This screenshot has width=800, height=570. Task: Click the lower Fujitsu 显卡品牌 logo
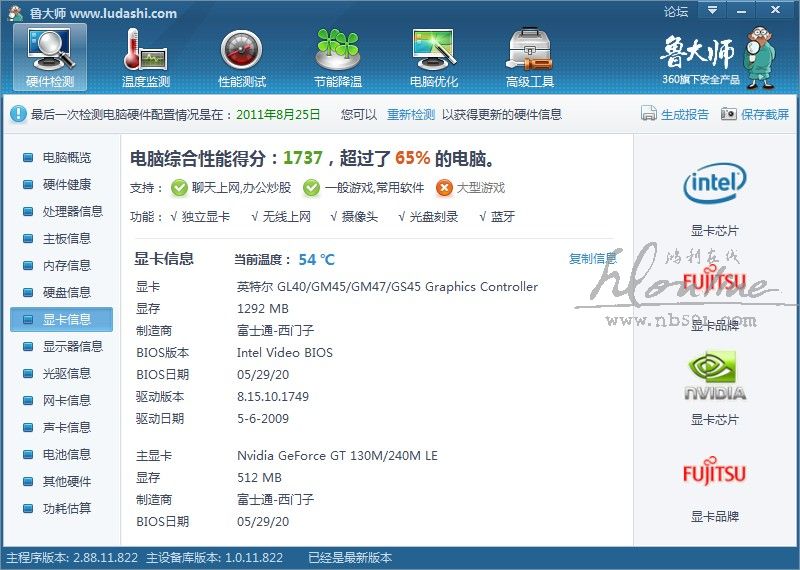(714, 472)
